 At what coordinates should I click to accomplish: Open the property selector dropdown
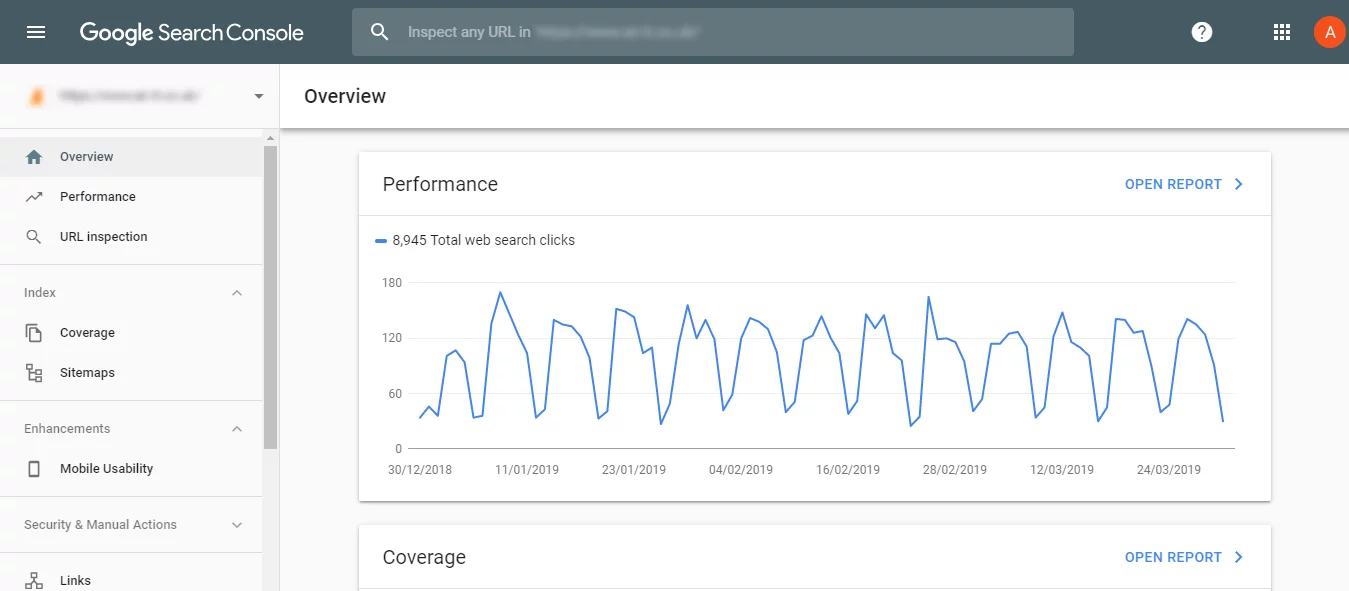coord(257,96)
